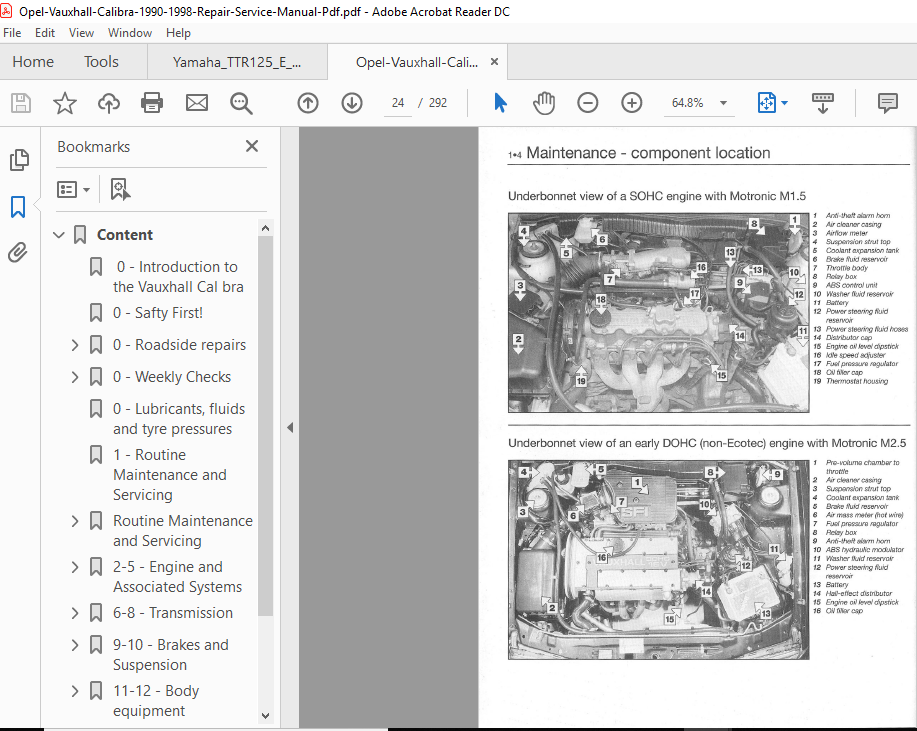Toggle the bookmarks panel icon
The image size is (917, 731).
coord(18,206)
